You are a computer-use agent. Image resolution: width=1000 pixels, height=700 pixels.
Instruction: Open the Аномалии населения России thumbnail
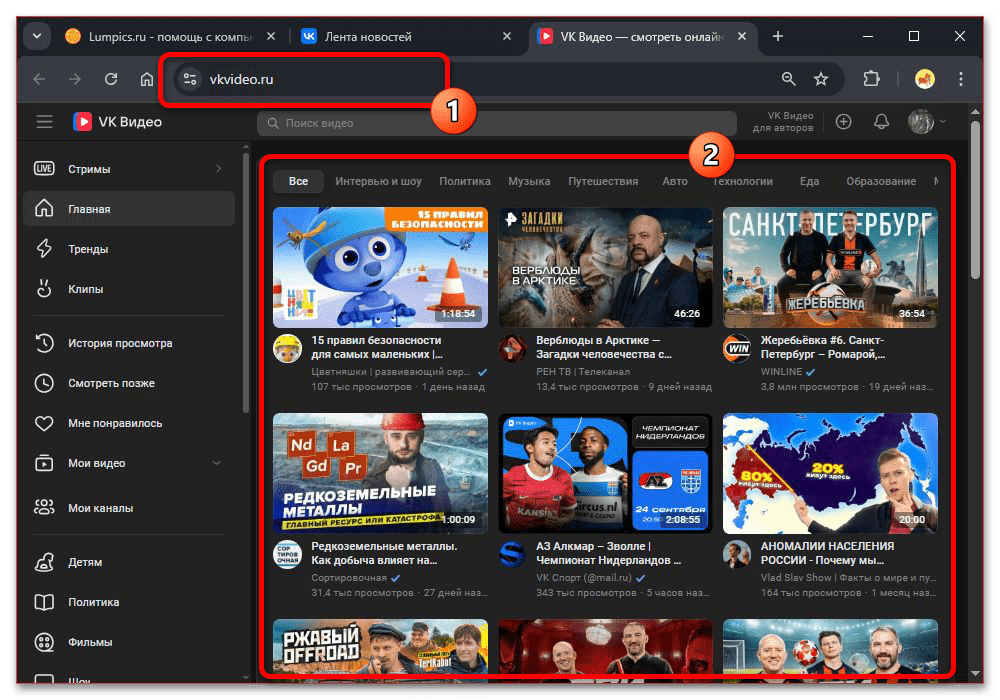830,473
